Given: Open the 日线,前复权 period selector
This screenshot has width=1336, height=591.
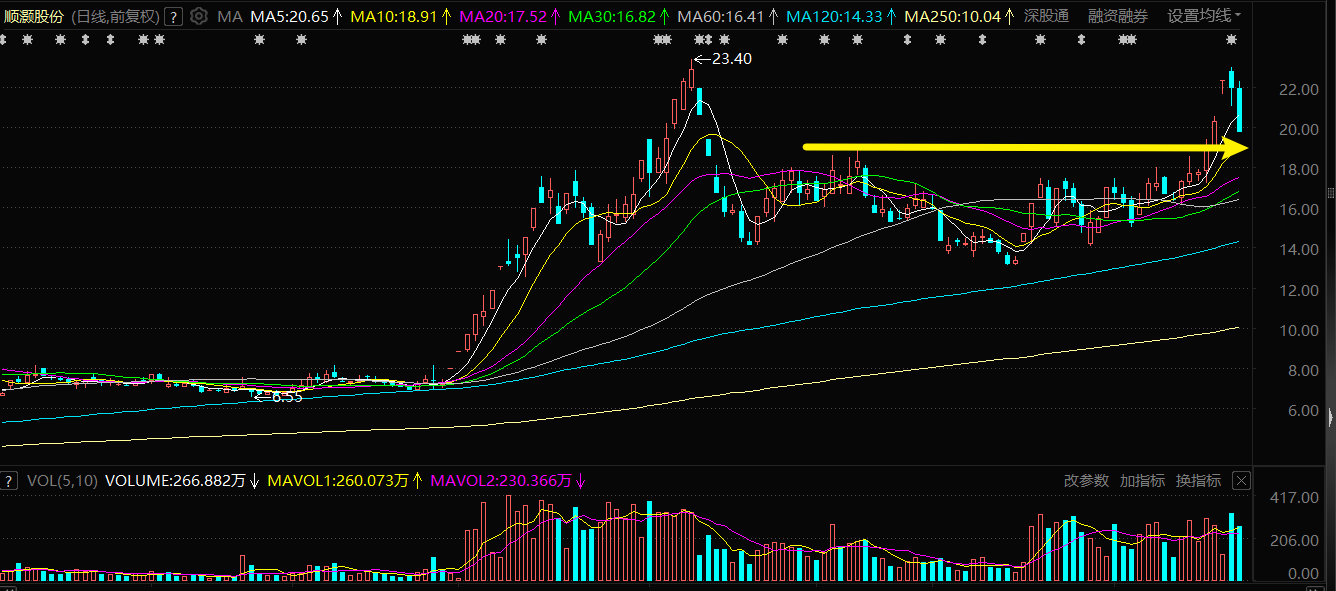Looking at the screenshot, I should pyautogui.click(x=117, y=16).
